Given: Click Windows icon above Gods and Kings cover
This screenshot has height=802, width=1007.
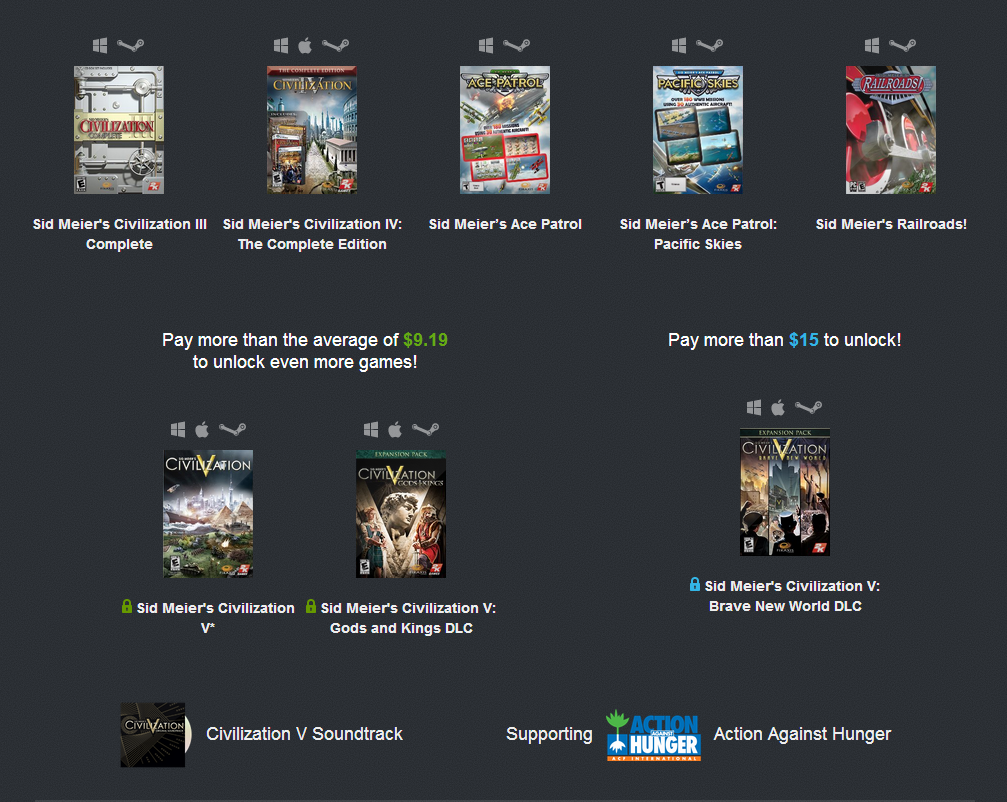Looking at the screenshot, I should coord(371,430).
